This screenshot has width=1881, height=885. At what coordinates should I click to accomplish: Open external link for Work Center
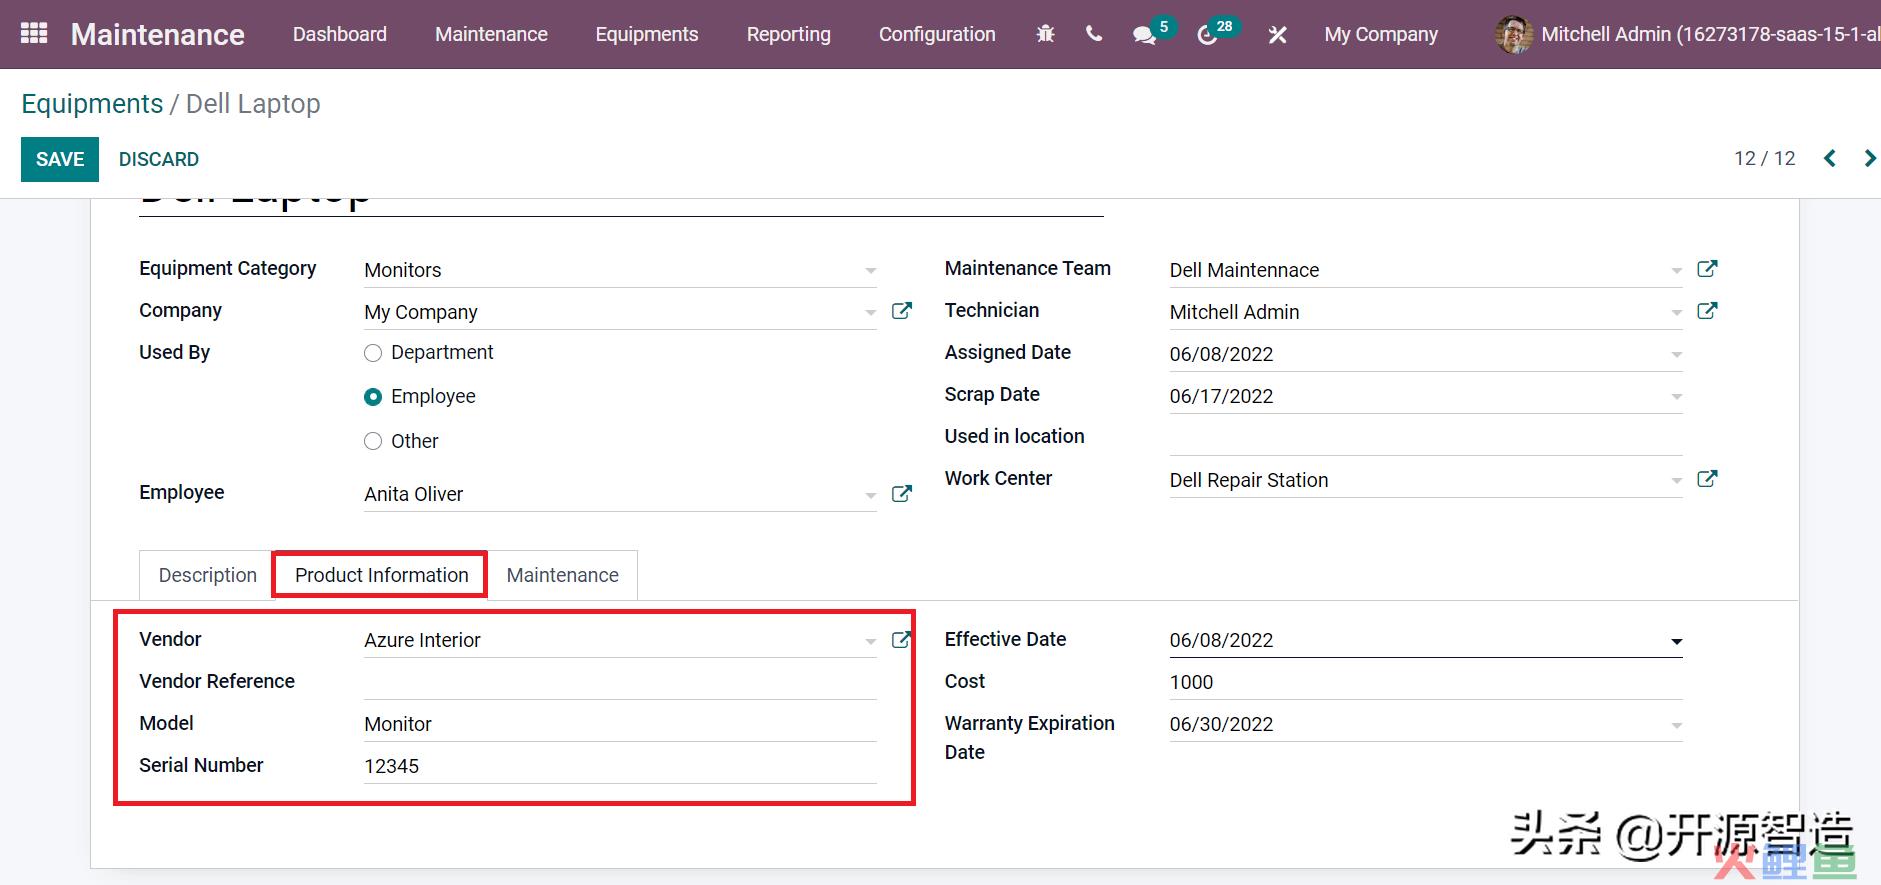click(x=1707, y=479)
